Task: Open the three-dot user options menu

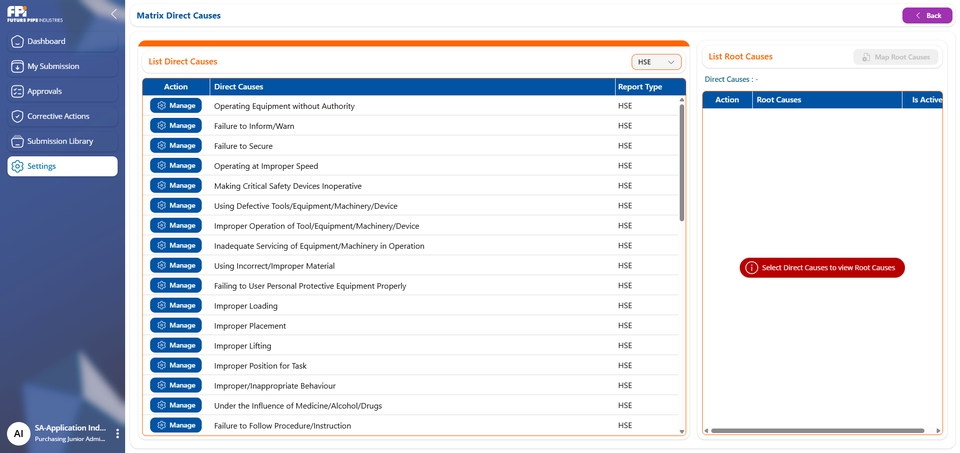Action: tap(117, 433)
